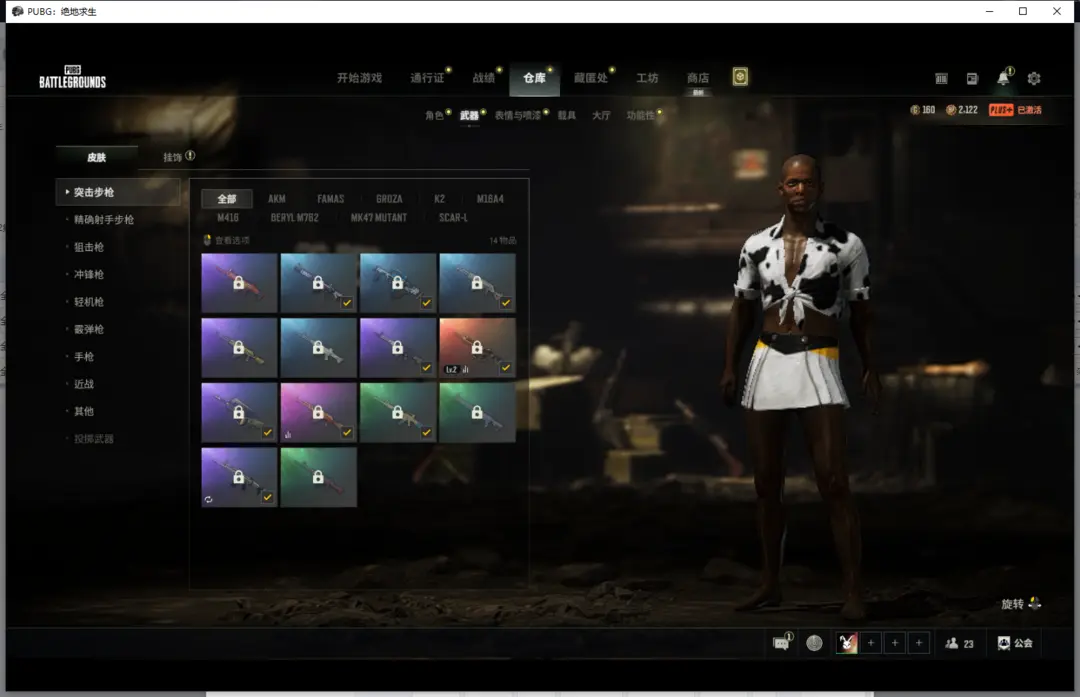Toggle the checkmark on the top-row third skin
Screen dimensions: 1080x697
point(426,302)
